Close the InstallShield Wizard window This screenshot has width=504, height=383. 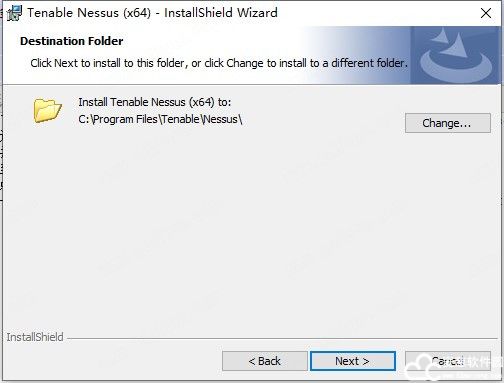coord(486,13)
